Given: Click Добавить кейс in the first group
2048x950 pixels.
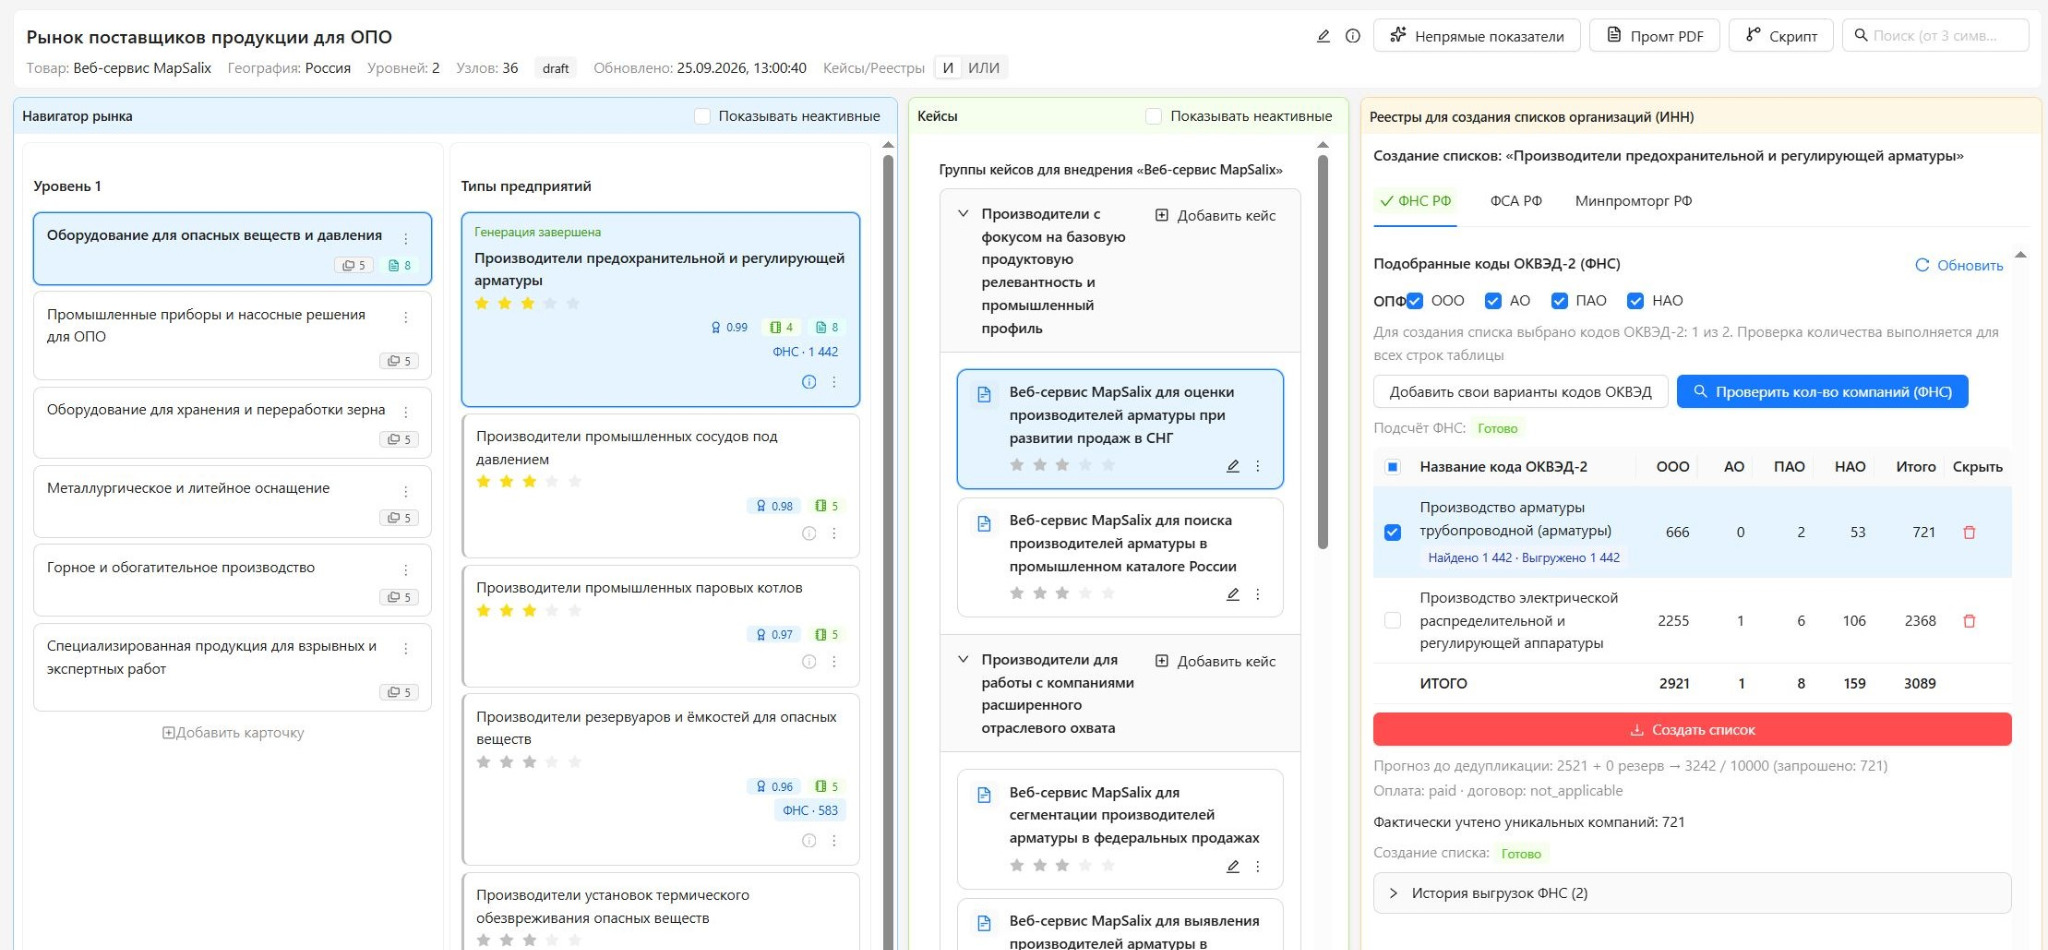Looking at the screenshot, I should pos(1215,215).
